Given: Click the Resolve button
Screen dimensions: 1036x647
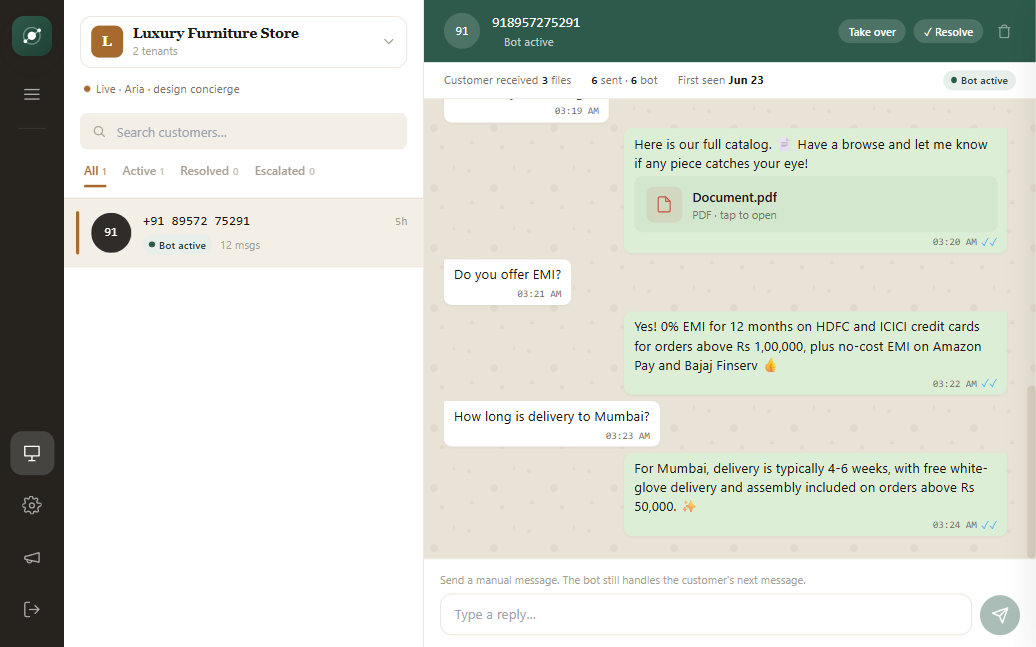Looking at the screenshot, I should 948,32.
